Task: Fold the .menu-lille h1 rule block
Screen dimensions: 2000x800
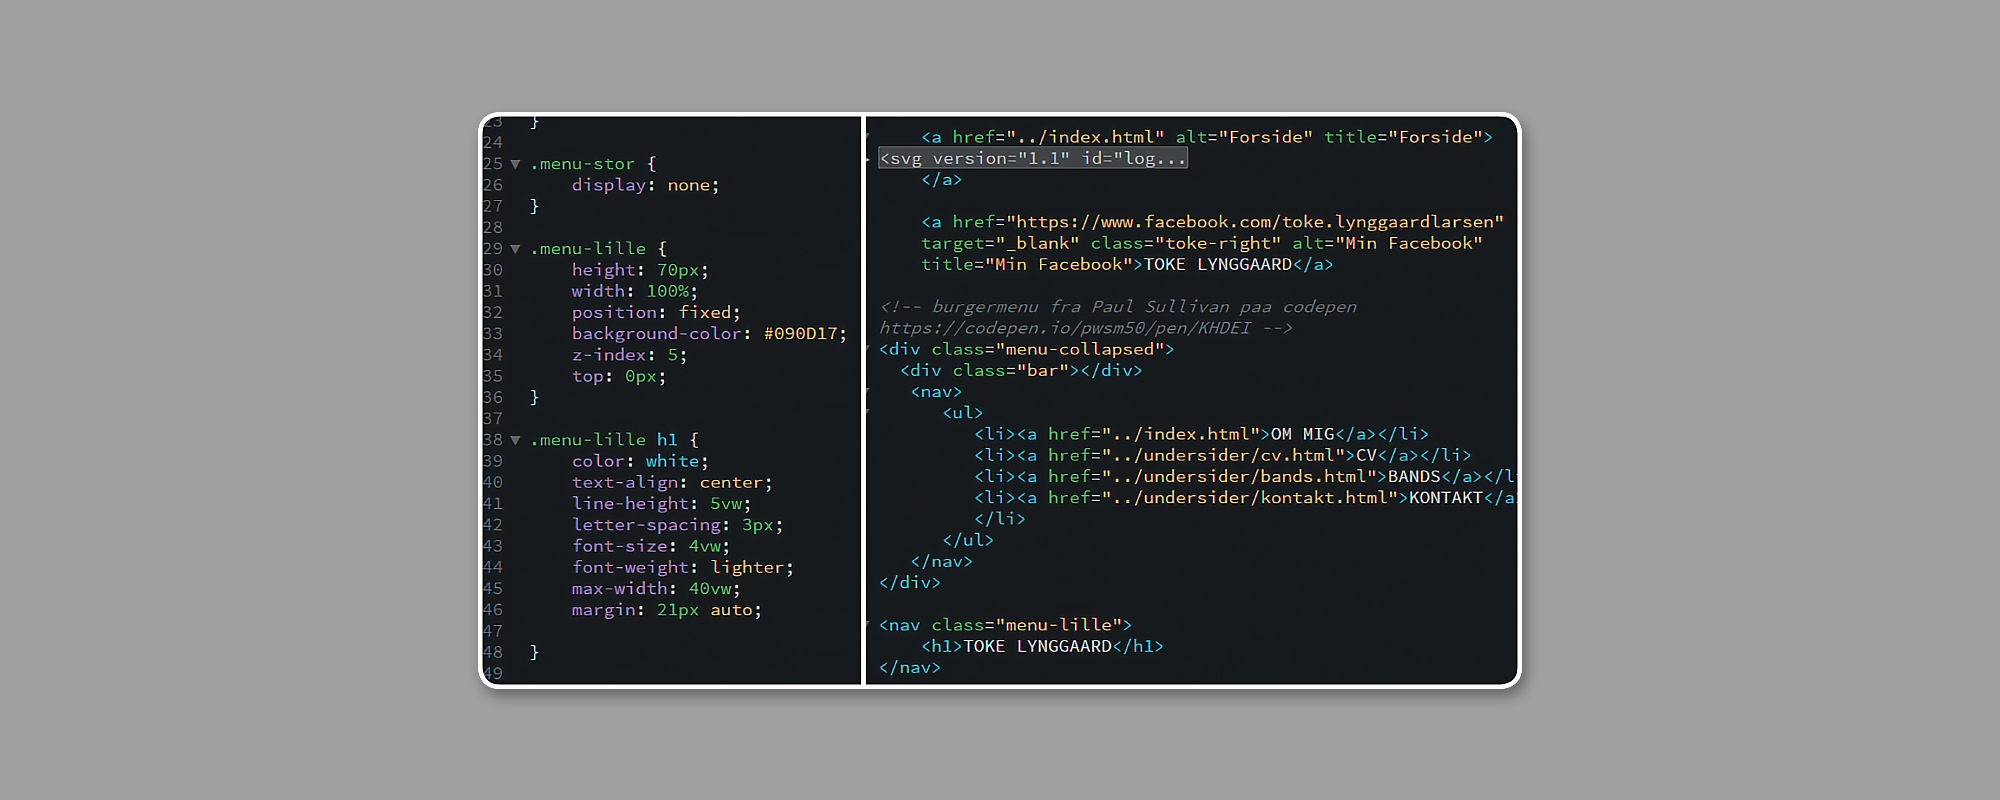Action: click(515, 440)
